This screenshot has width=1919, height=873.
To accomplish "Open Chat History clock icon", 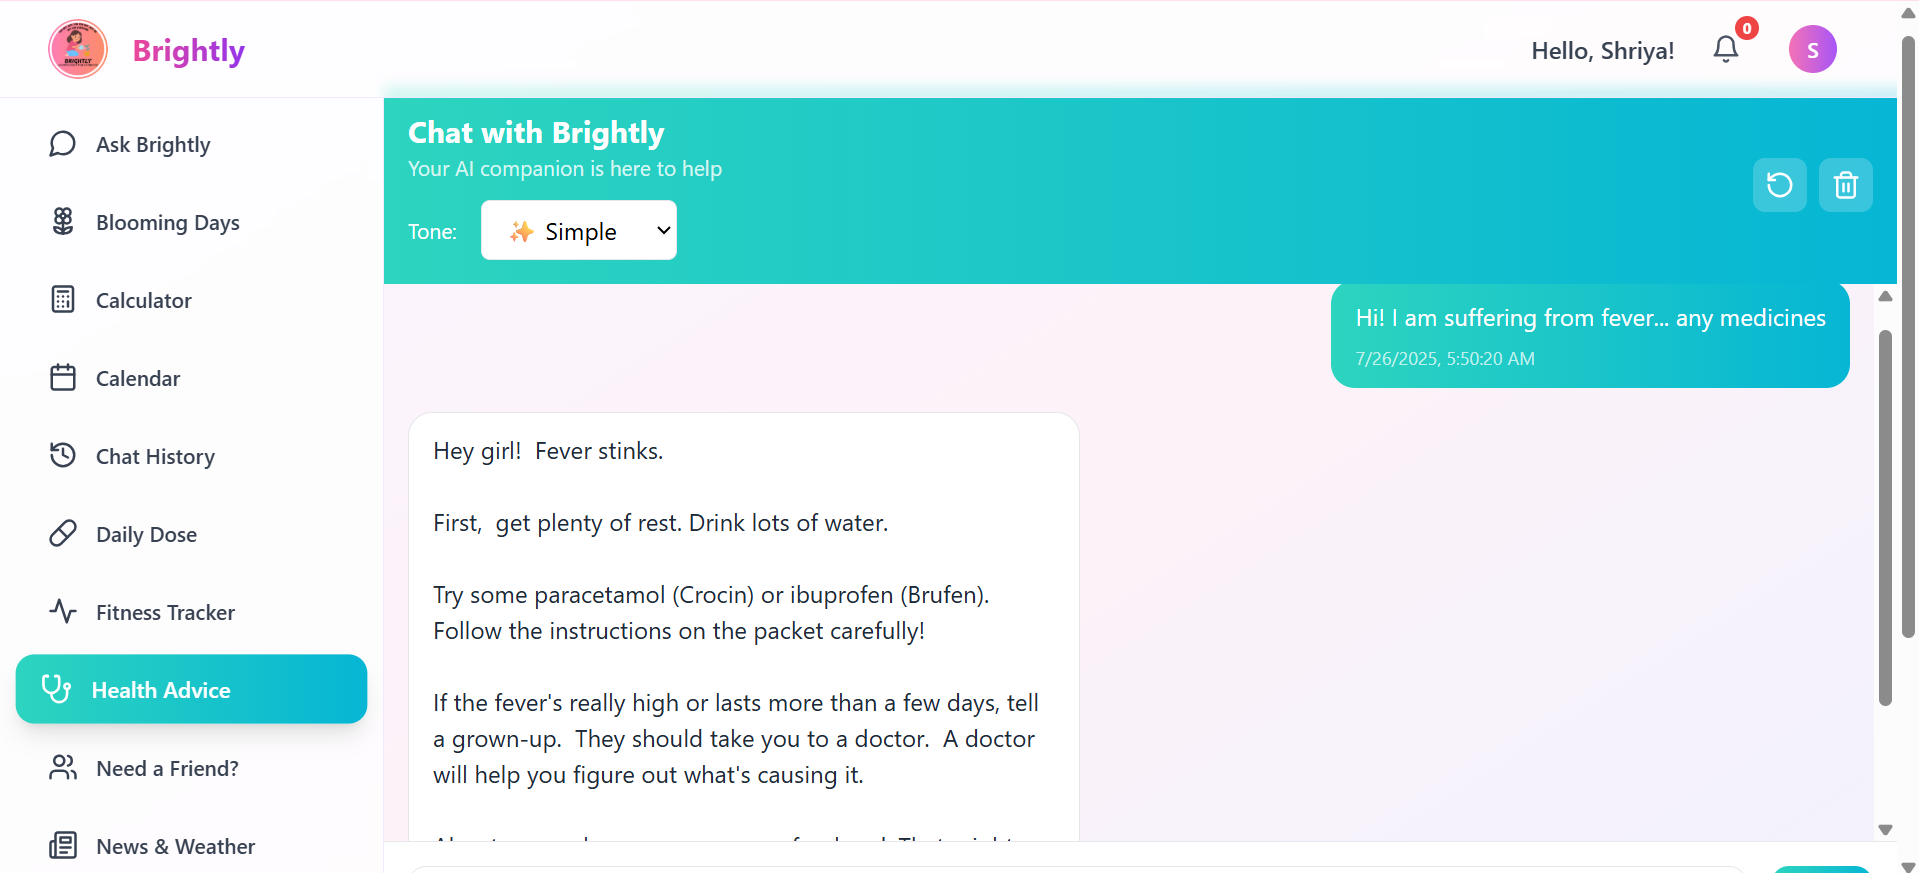I will [62, 455].
